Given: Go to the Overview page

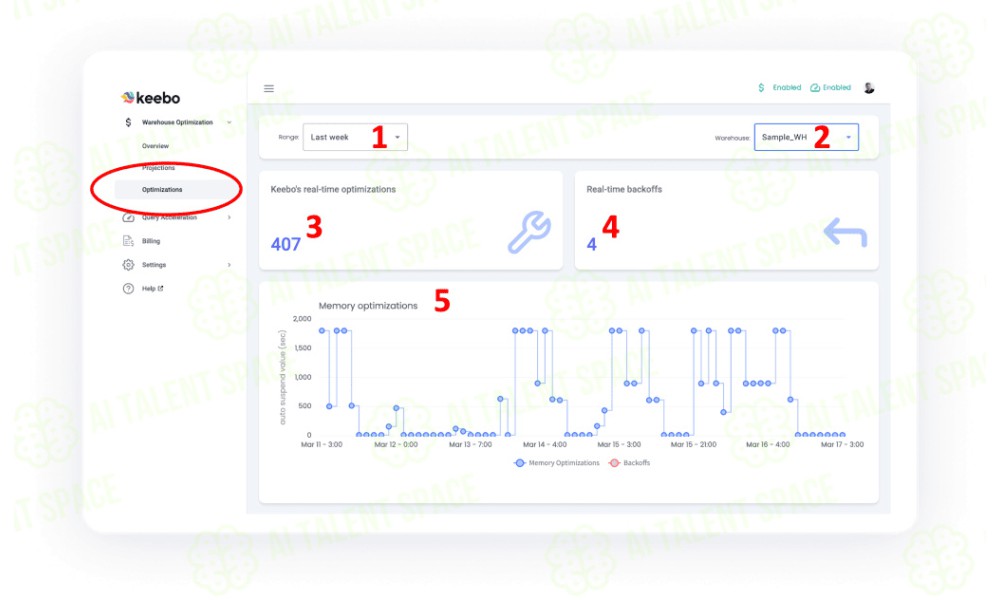Looking at the screenshot, I should 155,146.
